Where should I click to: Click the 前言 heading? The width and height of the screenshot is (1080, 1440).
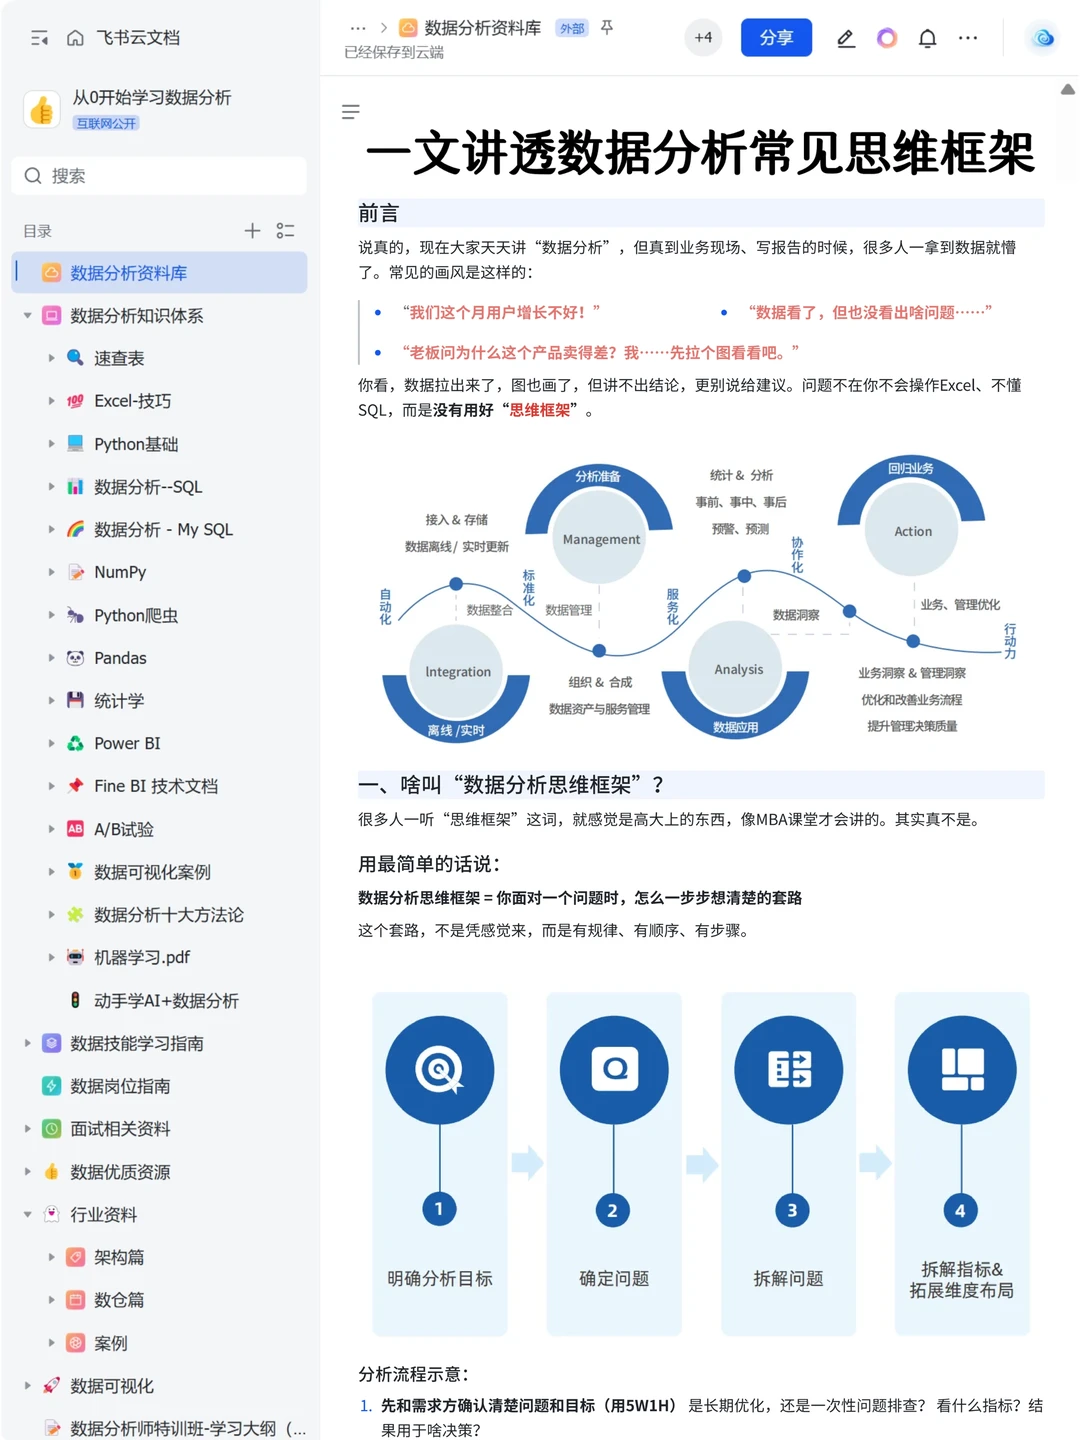379,213
